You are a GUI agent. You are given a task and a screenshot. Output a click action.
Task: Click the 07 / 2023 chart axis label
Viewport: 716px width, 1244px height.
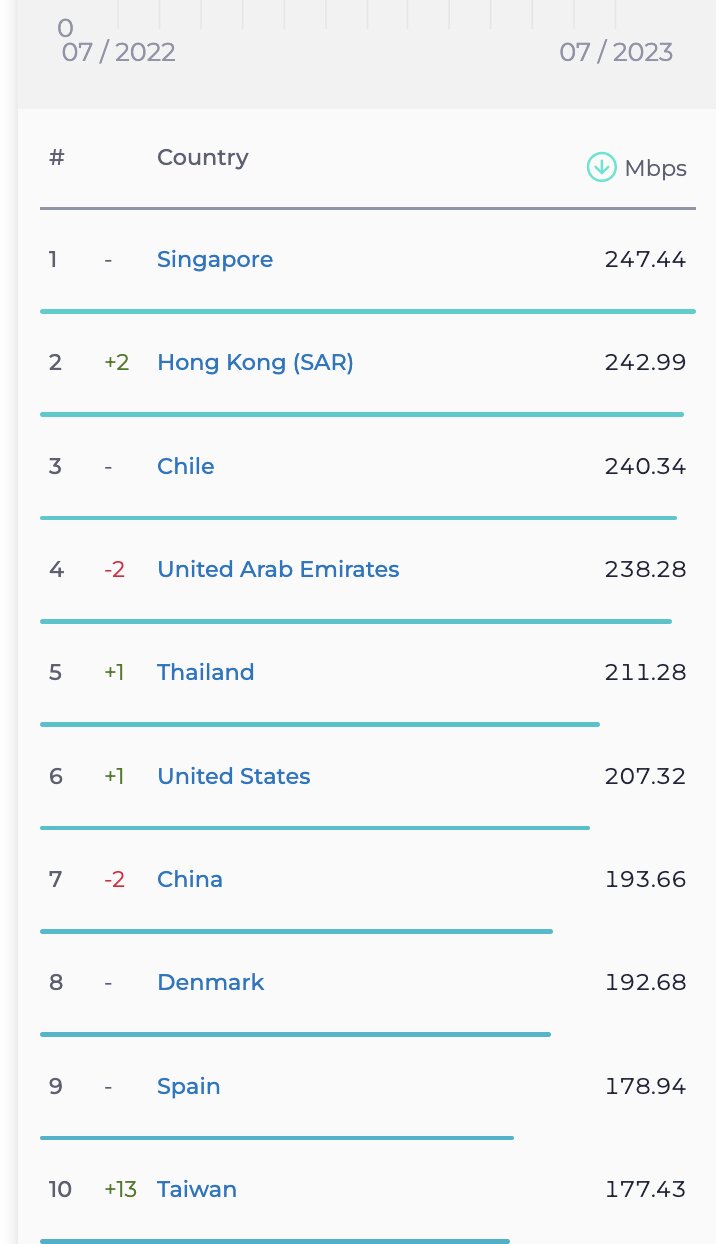(616, 52)
